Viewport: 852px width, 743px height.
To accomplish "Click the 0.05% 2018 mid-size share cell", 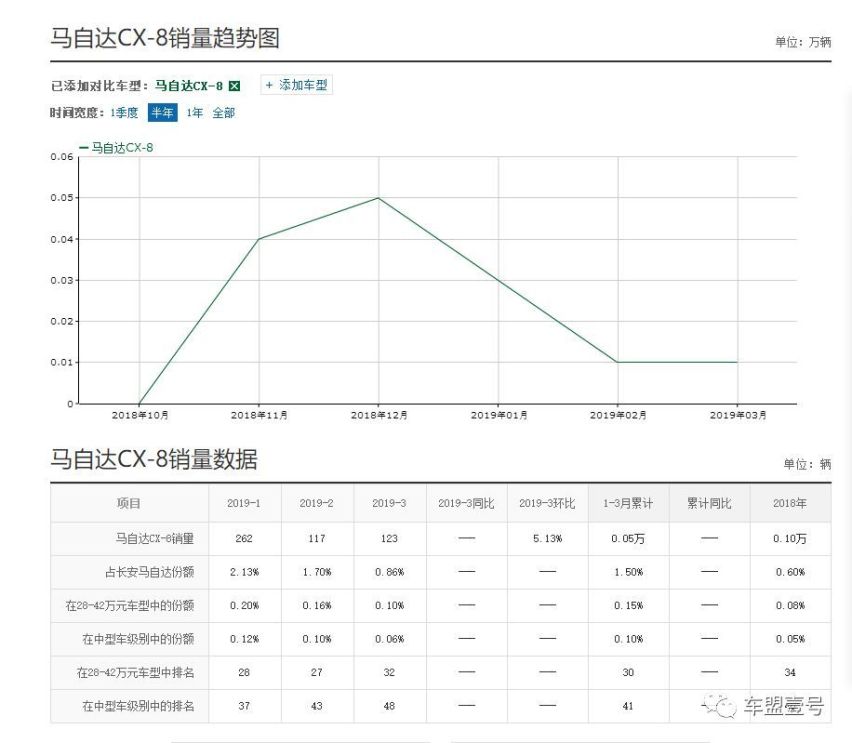I will pos(790,639).
